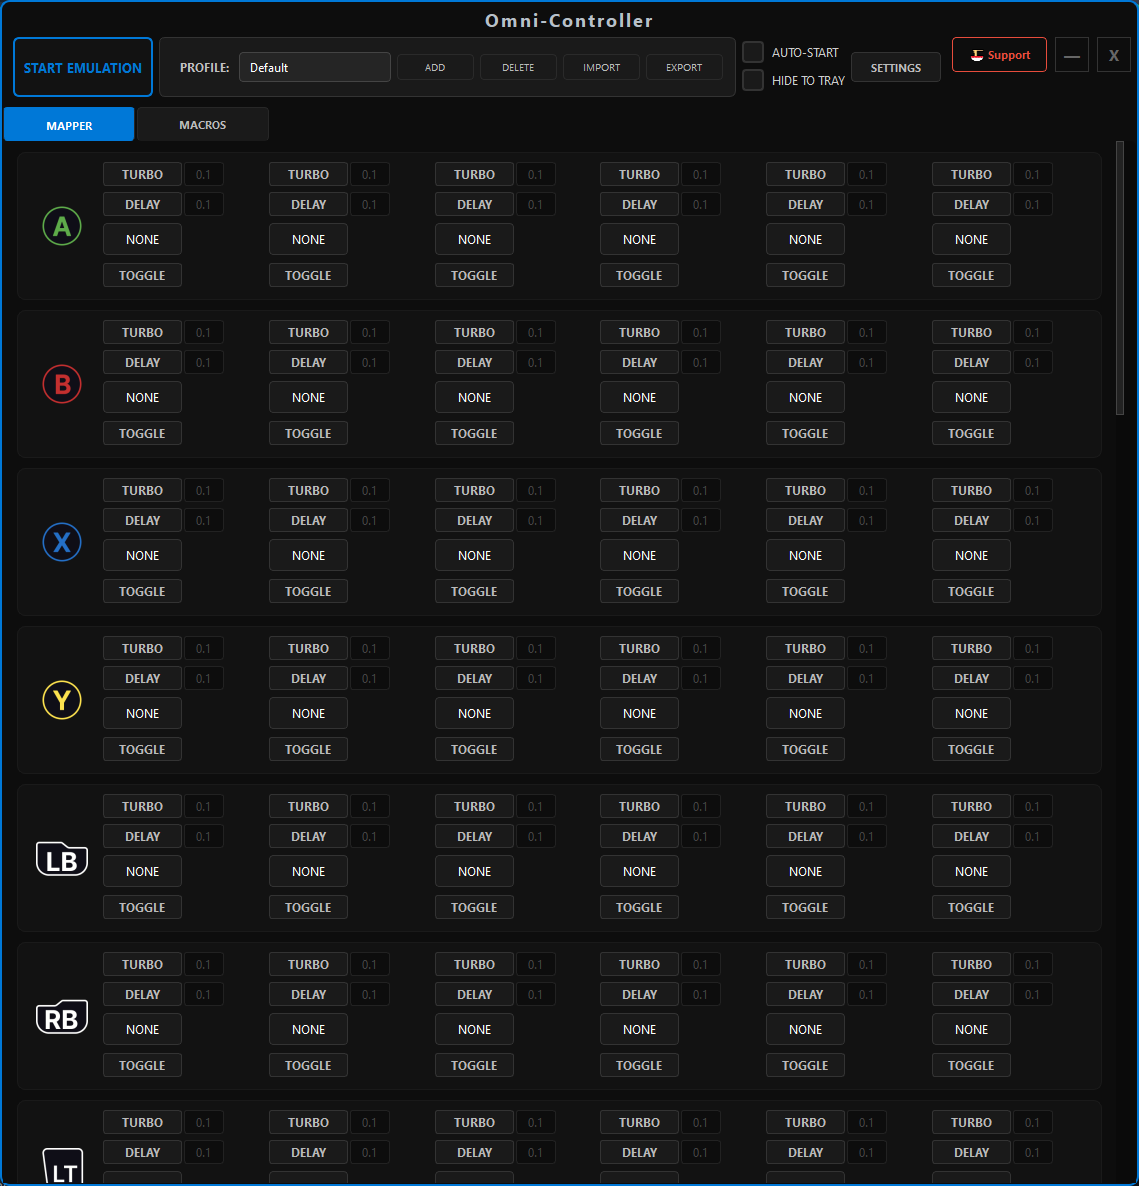Screen dimensions: 1139x1186
Task: Switch to the MACROS tab
Action: (202, 124)
